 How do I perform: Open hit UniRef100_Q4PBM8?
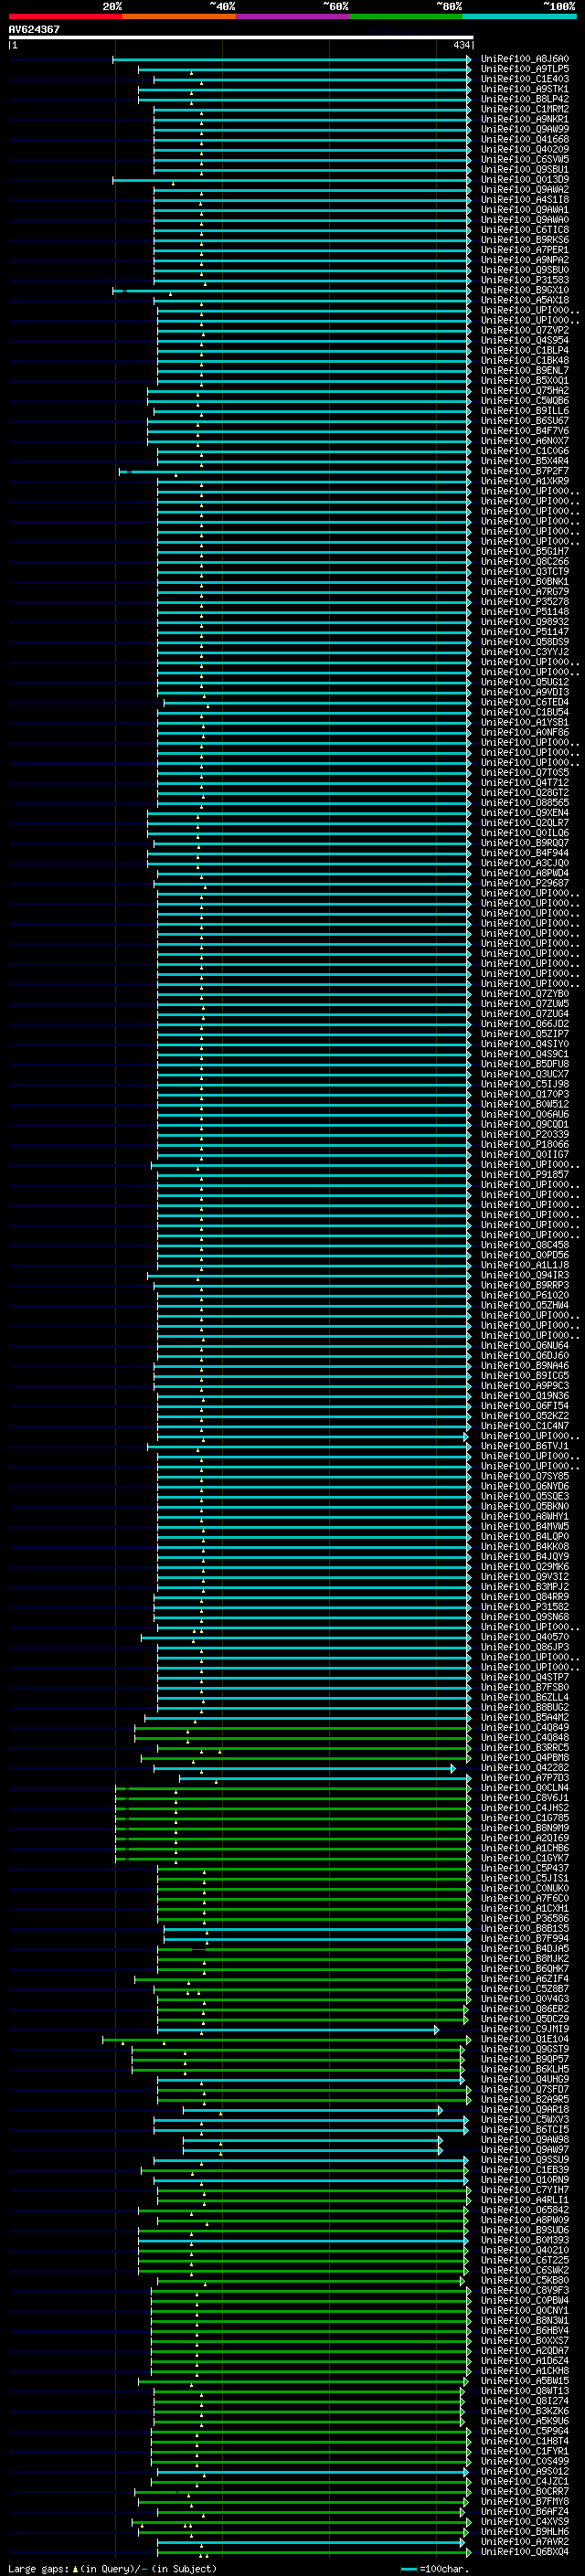click(x=524, y=1757)
